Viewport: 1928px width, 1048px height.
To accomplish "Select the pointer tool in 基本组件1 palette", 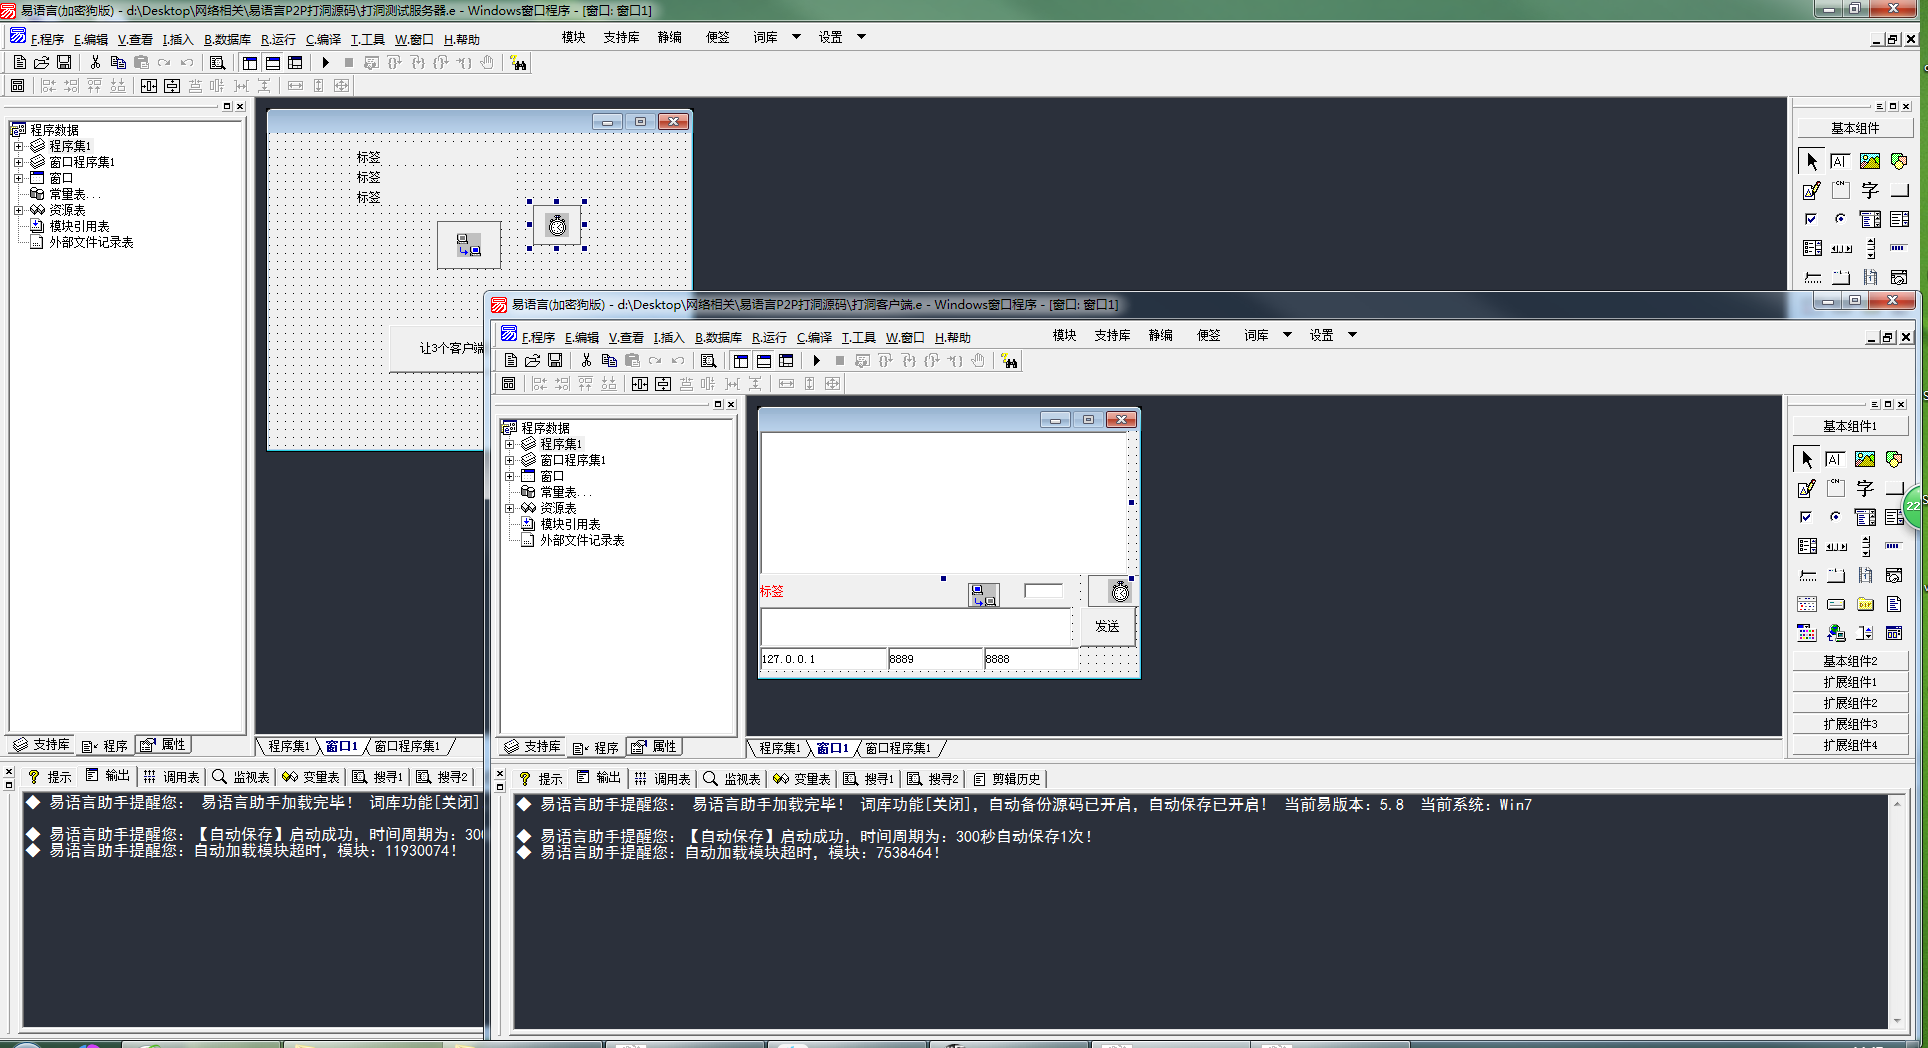I will point(1806,459).
